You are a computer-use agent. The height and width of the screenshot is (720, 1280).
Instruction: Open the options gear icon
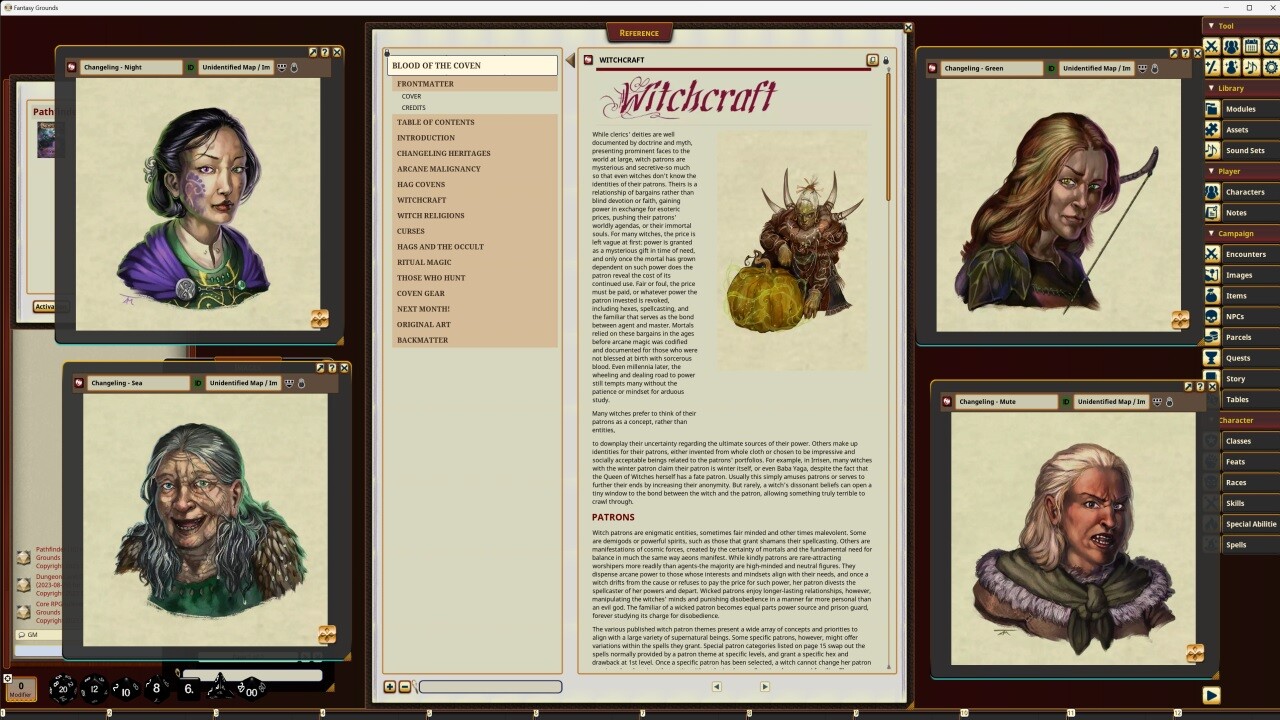(x=1270, y=66)
